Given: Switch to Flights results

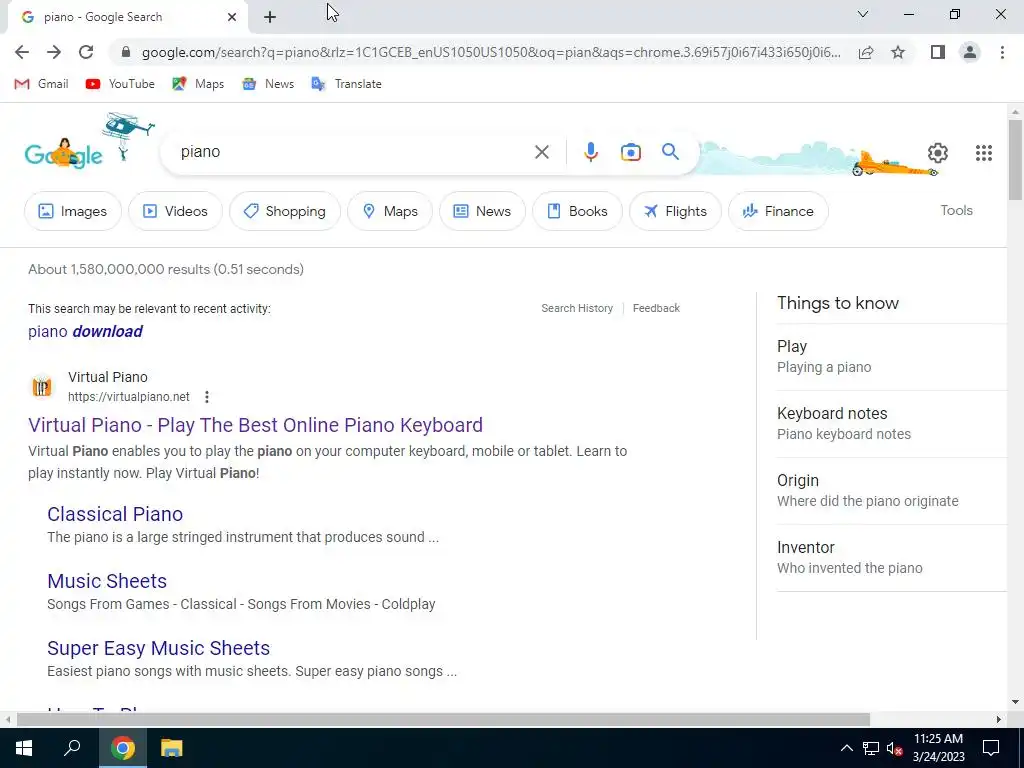Looking at the screenshot, I should [x=675, y=211].
